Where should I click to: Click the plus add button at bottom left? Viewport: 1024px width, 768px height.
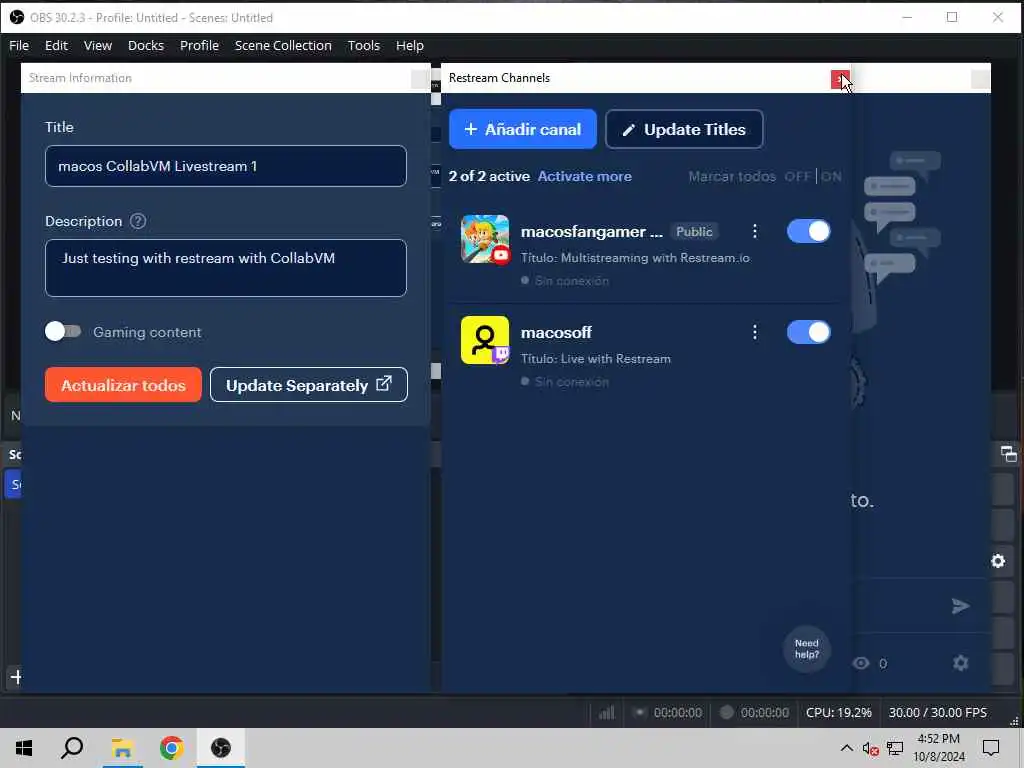16,677
